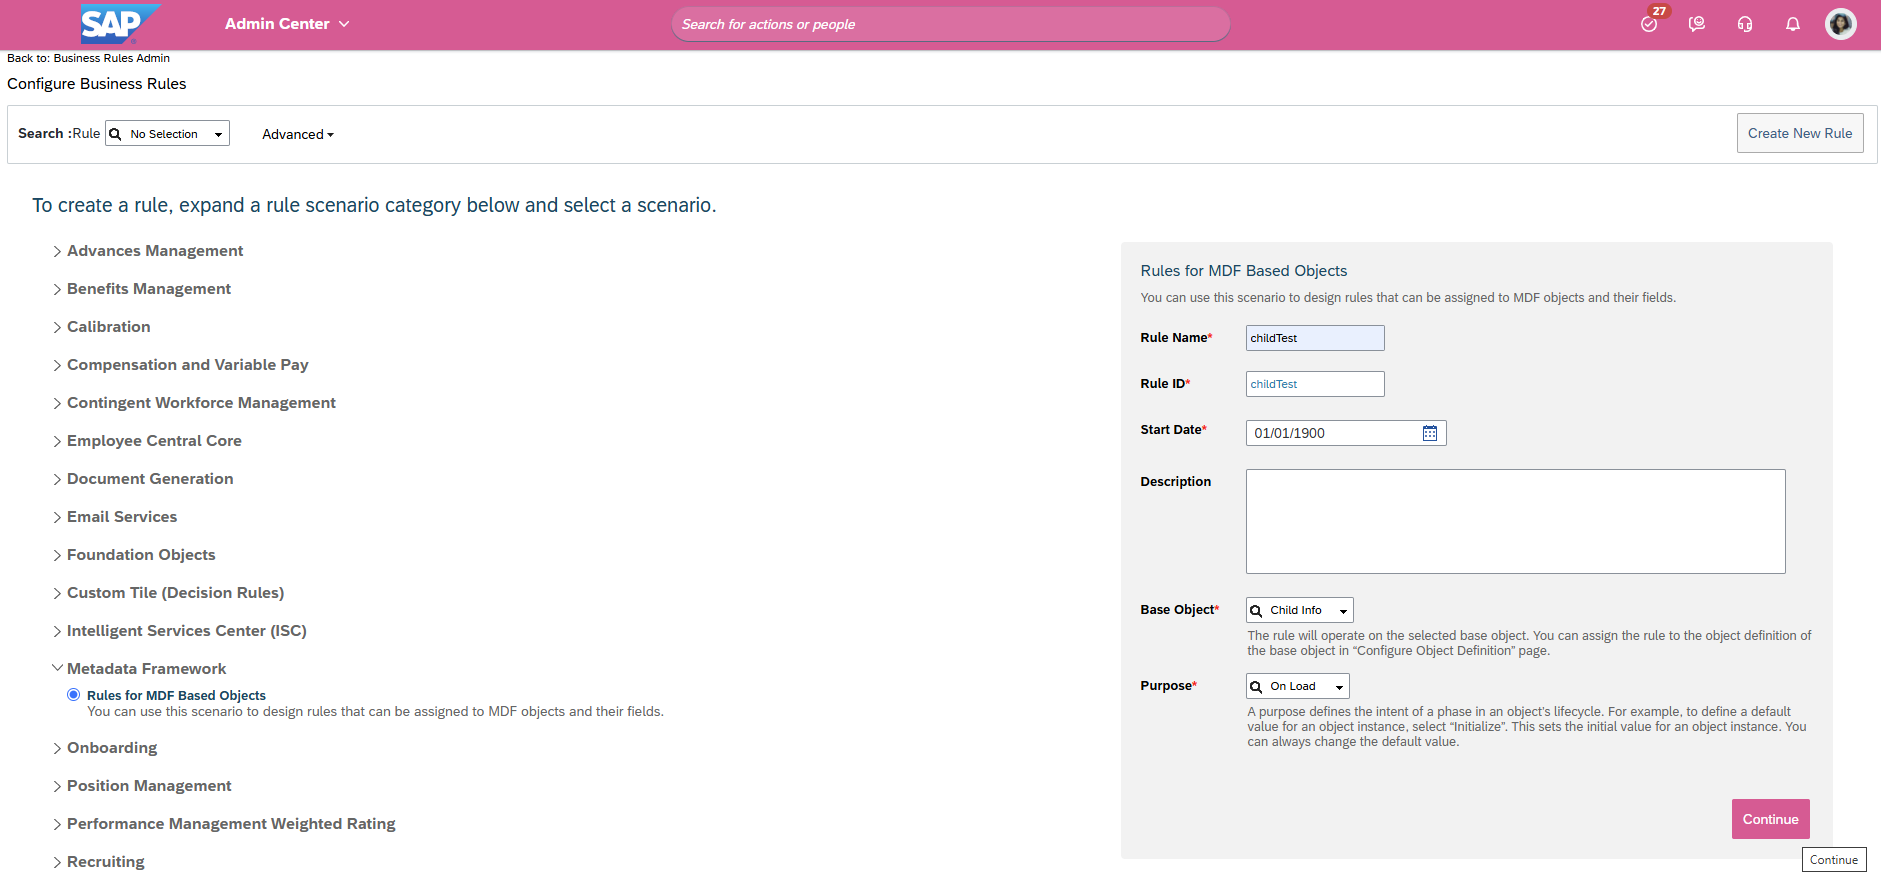The image size is (1881, 879).
Task: Click the magnifier icon in Rule search box
Action: pos(116,134)
